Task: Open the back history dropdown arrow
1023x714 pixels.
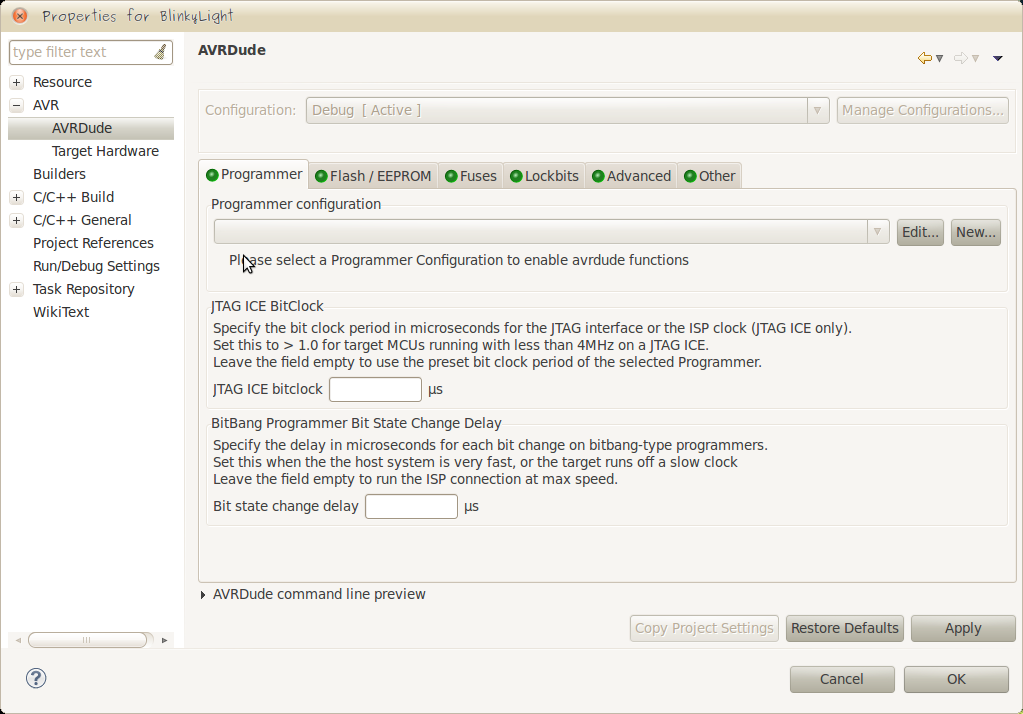Action: tap(939, 59)
